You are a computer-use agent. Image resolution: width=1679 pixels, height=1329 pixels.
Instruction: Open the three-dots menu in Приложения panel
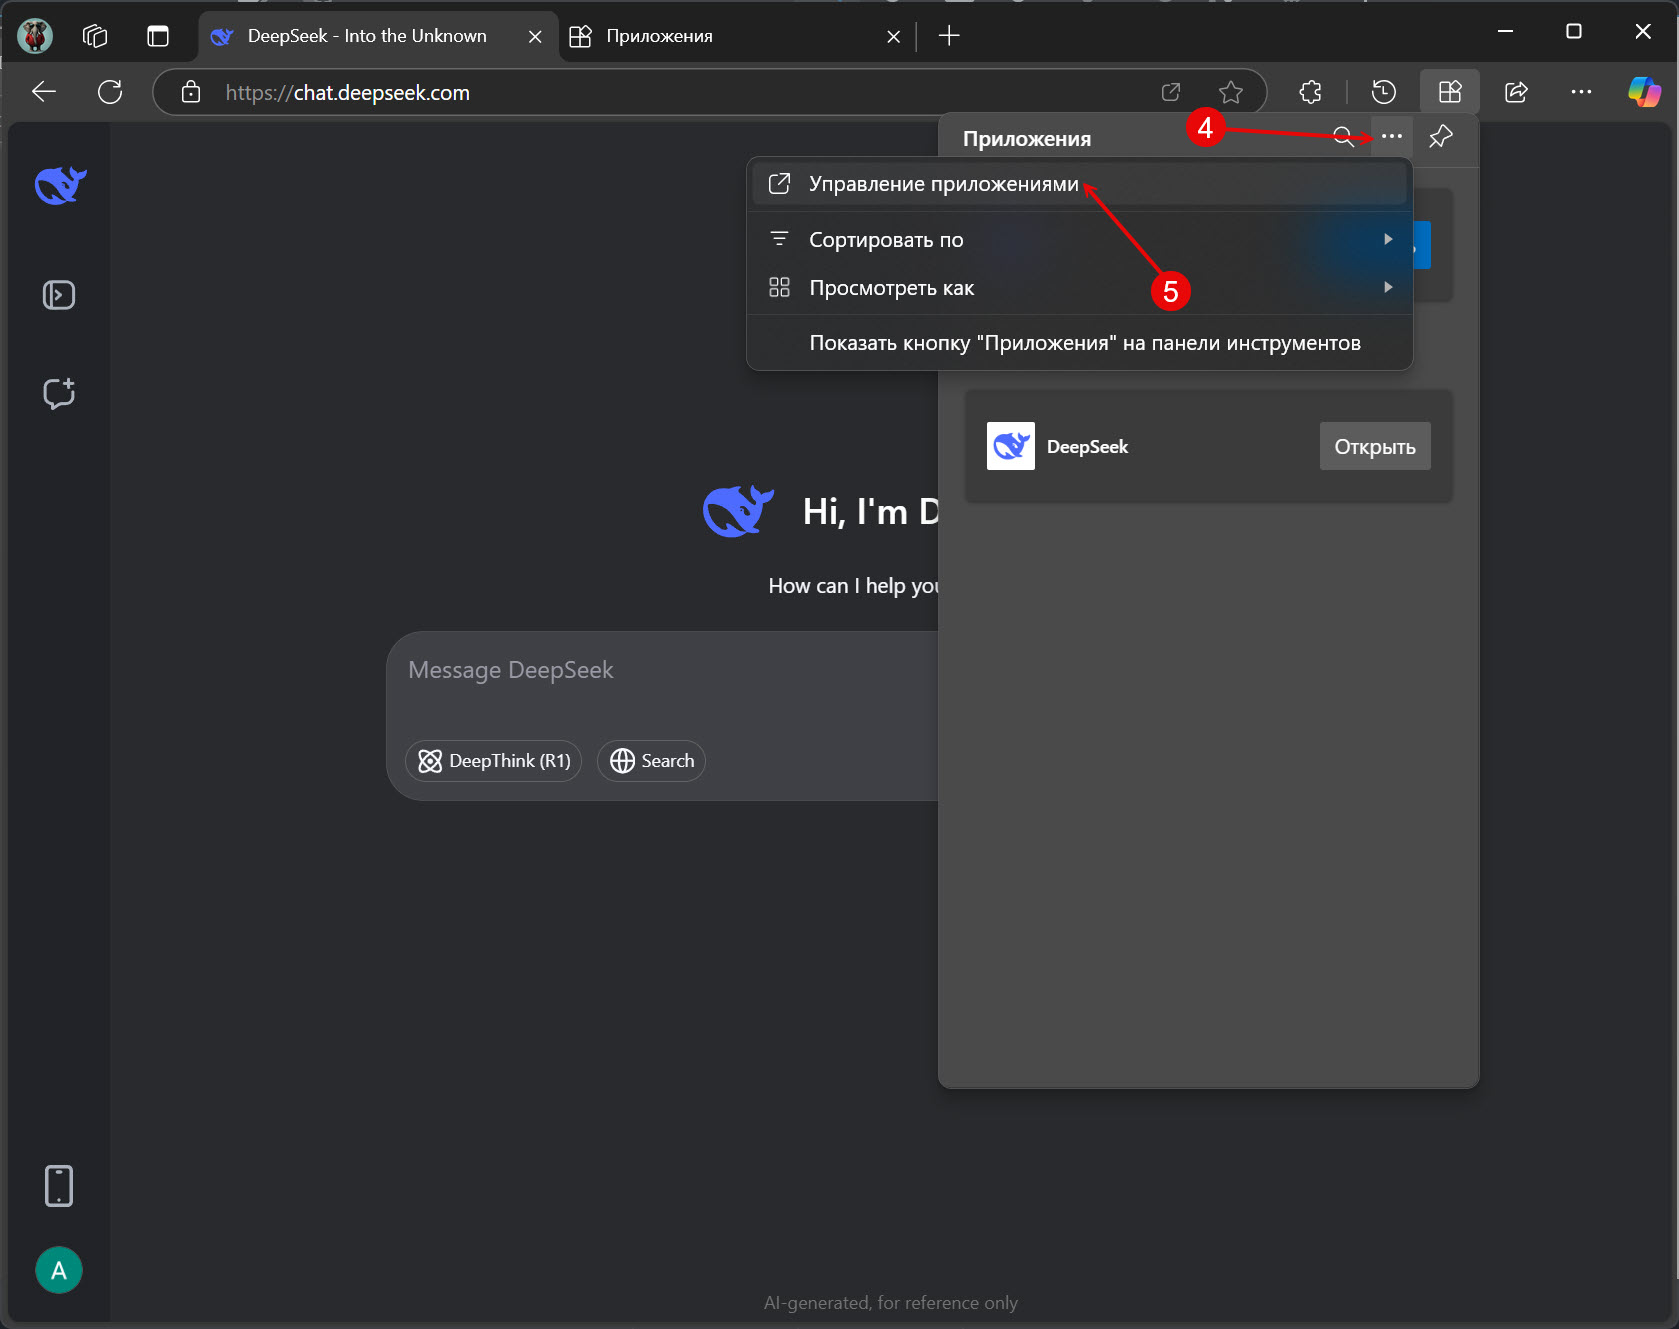pos(1392,136)
